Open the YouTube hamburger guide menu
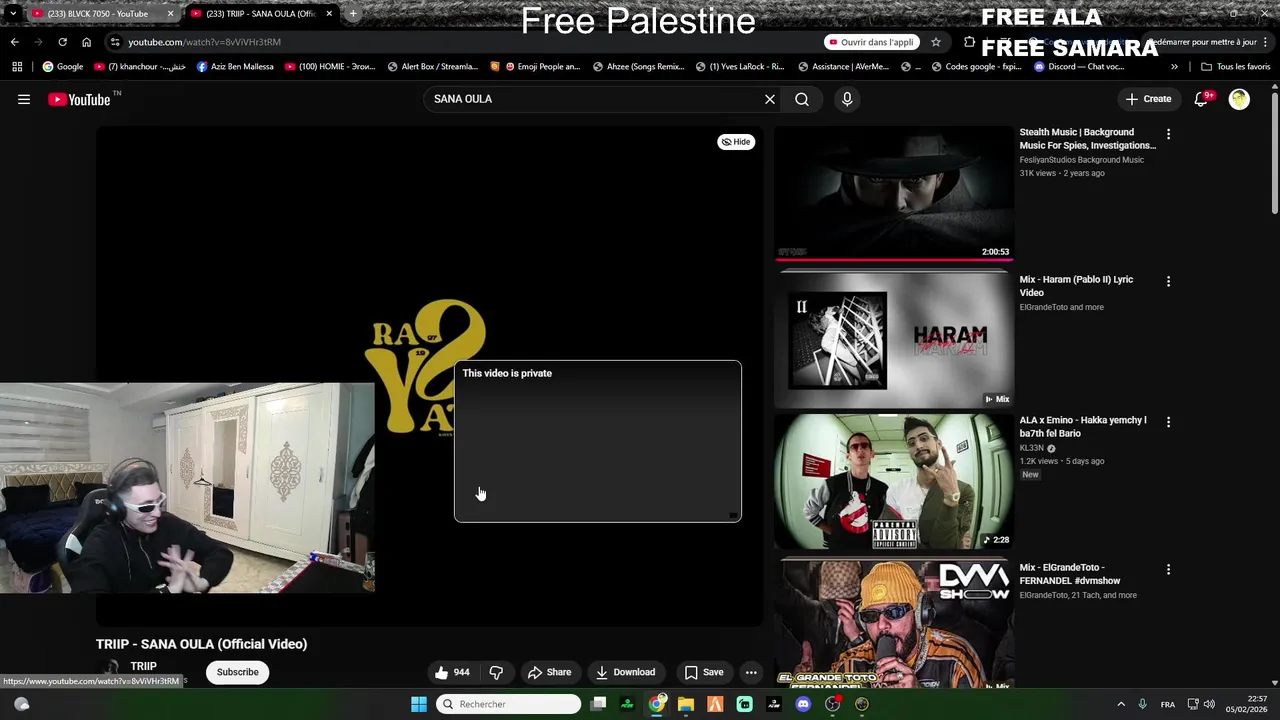 coord(24,99)
